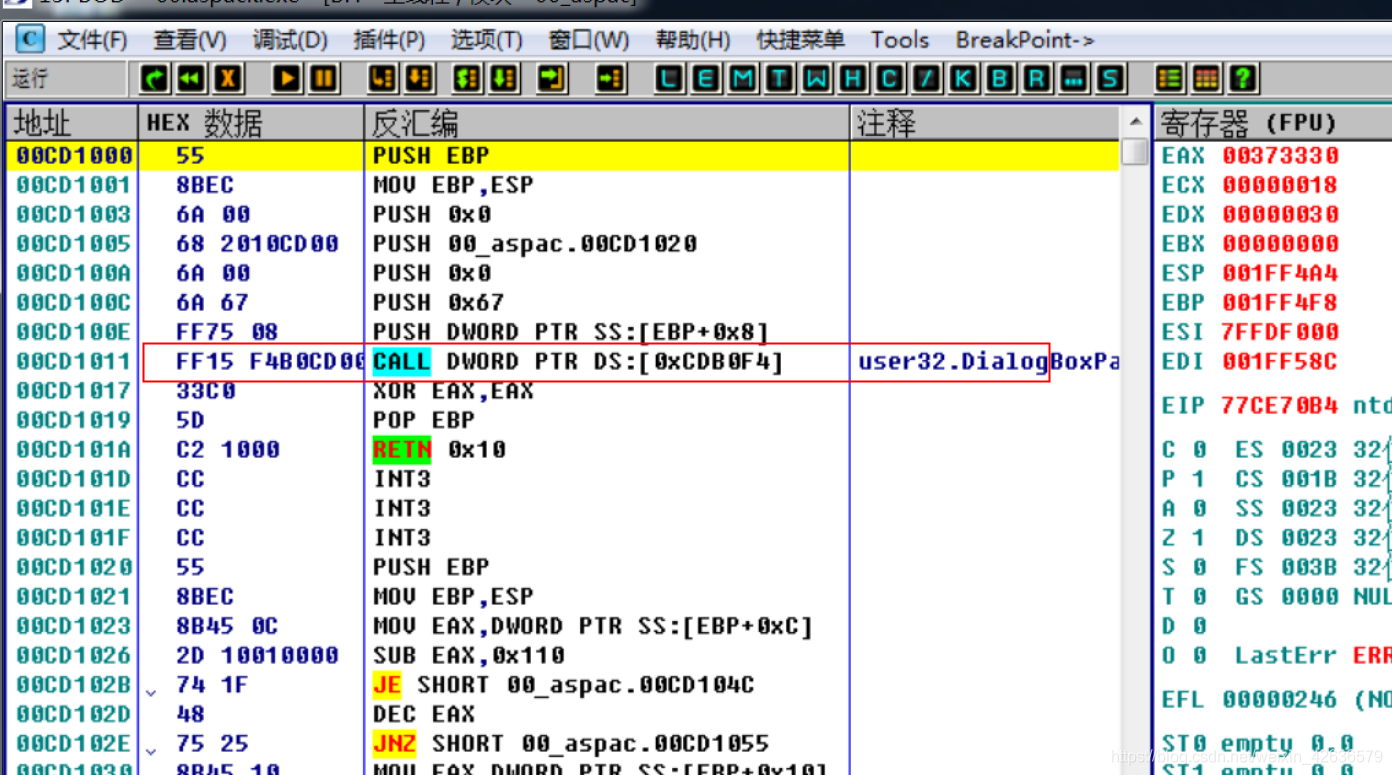Viewport: 1392px width, 775px height.
Task: Open Run trace window (dots icon)
Action: tap(1073, 78)
